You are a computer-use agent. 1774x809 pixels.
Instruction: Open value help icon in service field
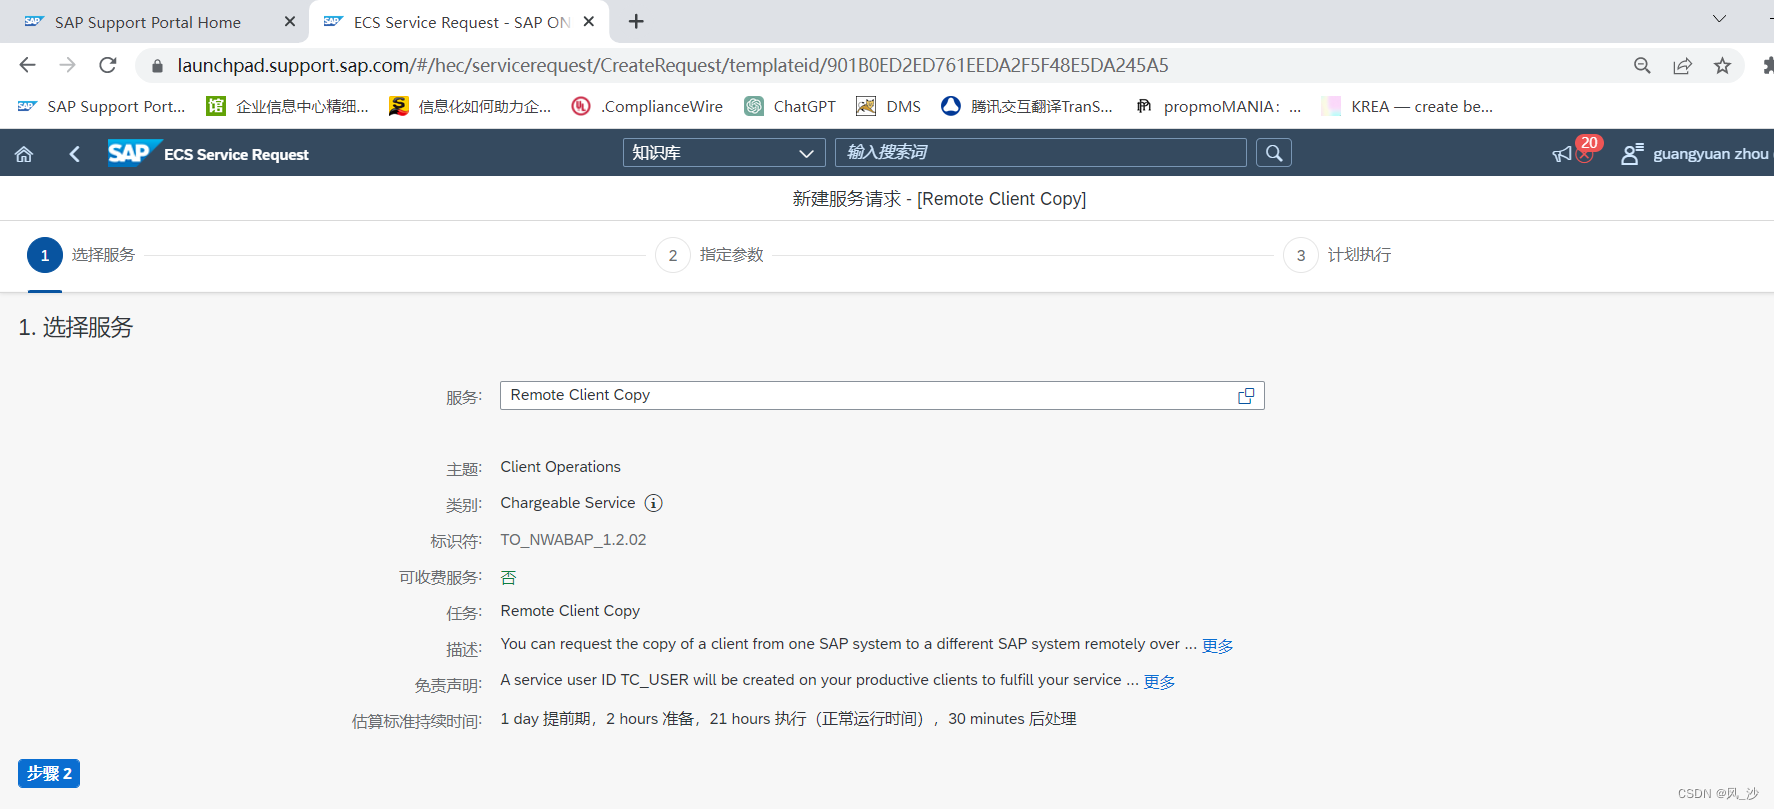point(1246,396)
